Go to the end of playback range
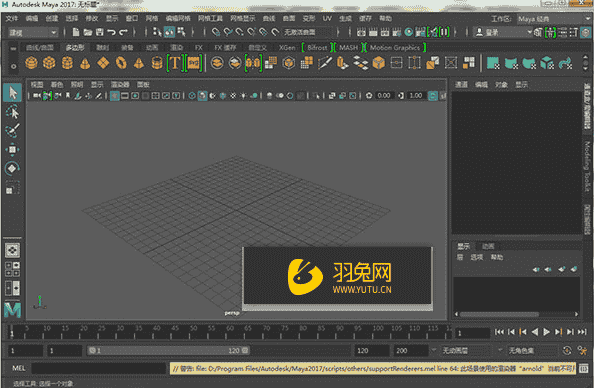 pos(582,332)
